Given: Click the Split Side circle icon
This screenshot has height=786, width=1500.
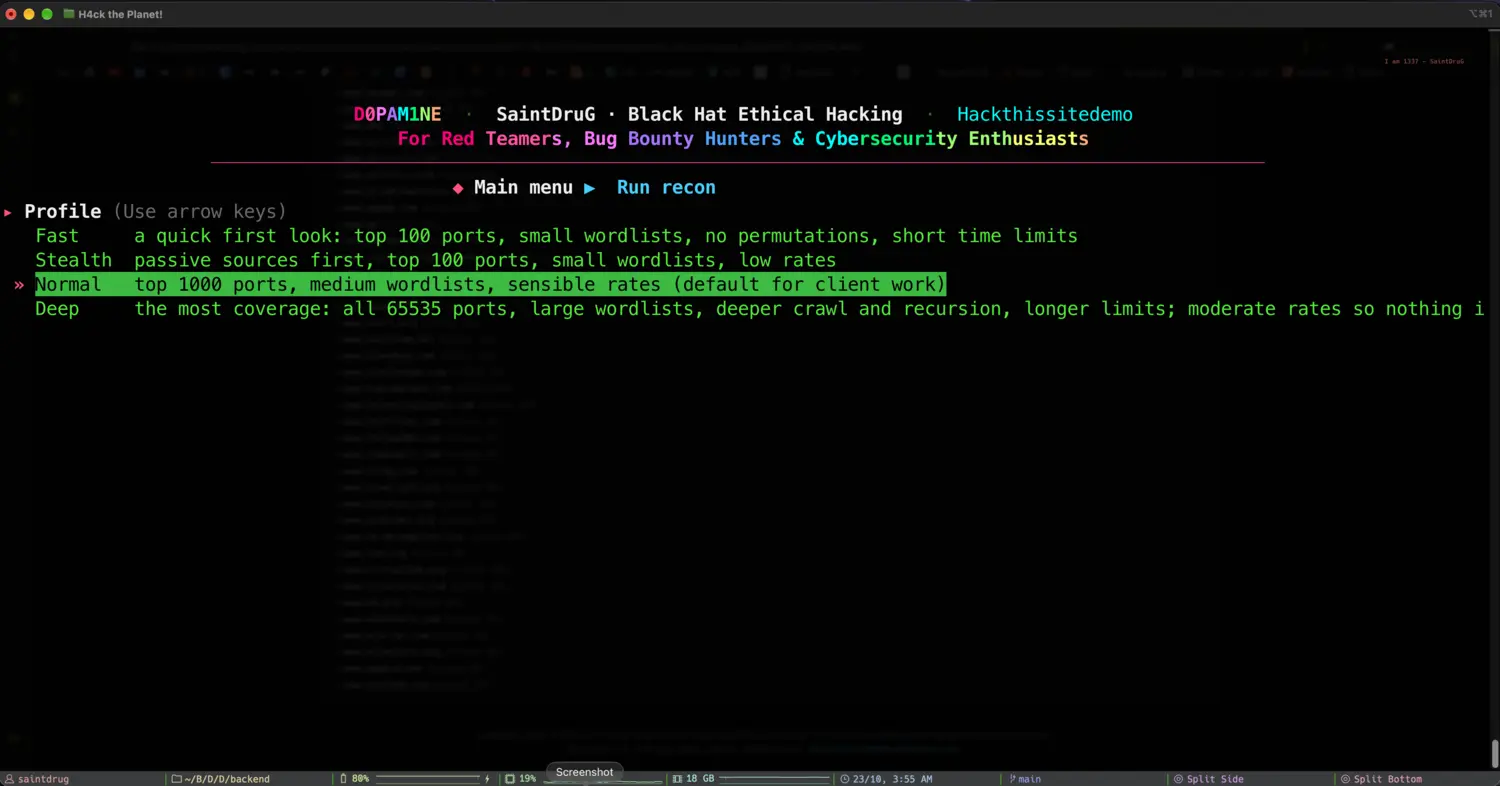Looking at the screenshot, I should [1178, 779].
